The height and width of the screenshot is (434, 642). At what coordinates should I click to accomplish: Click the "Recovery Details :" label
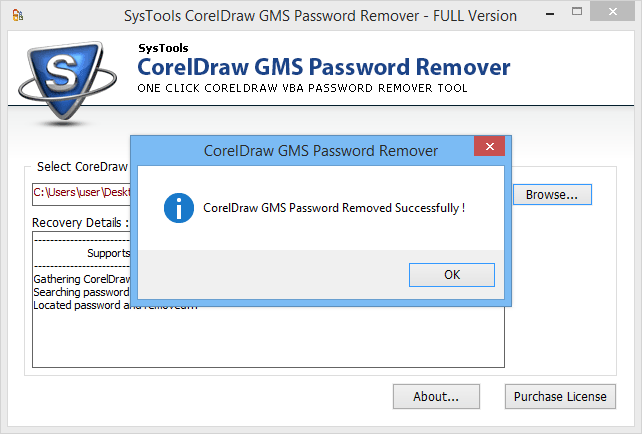point(80,222)
